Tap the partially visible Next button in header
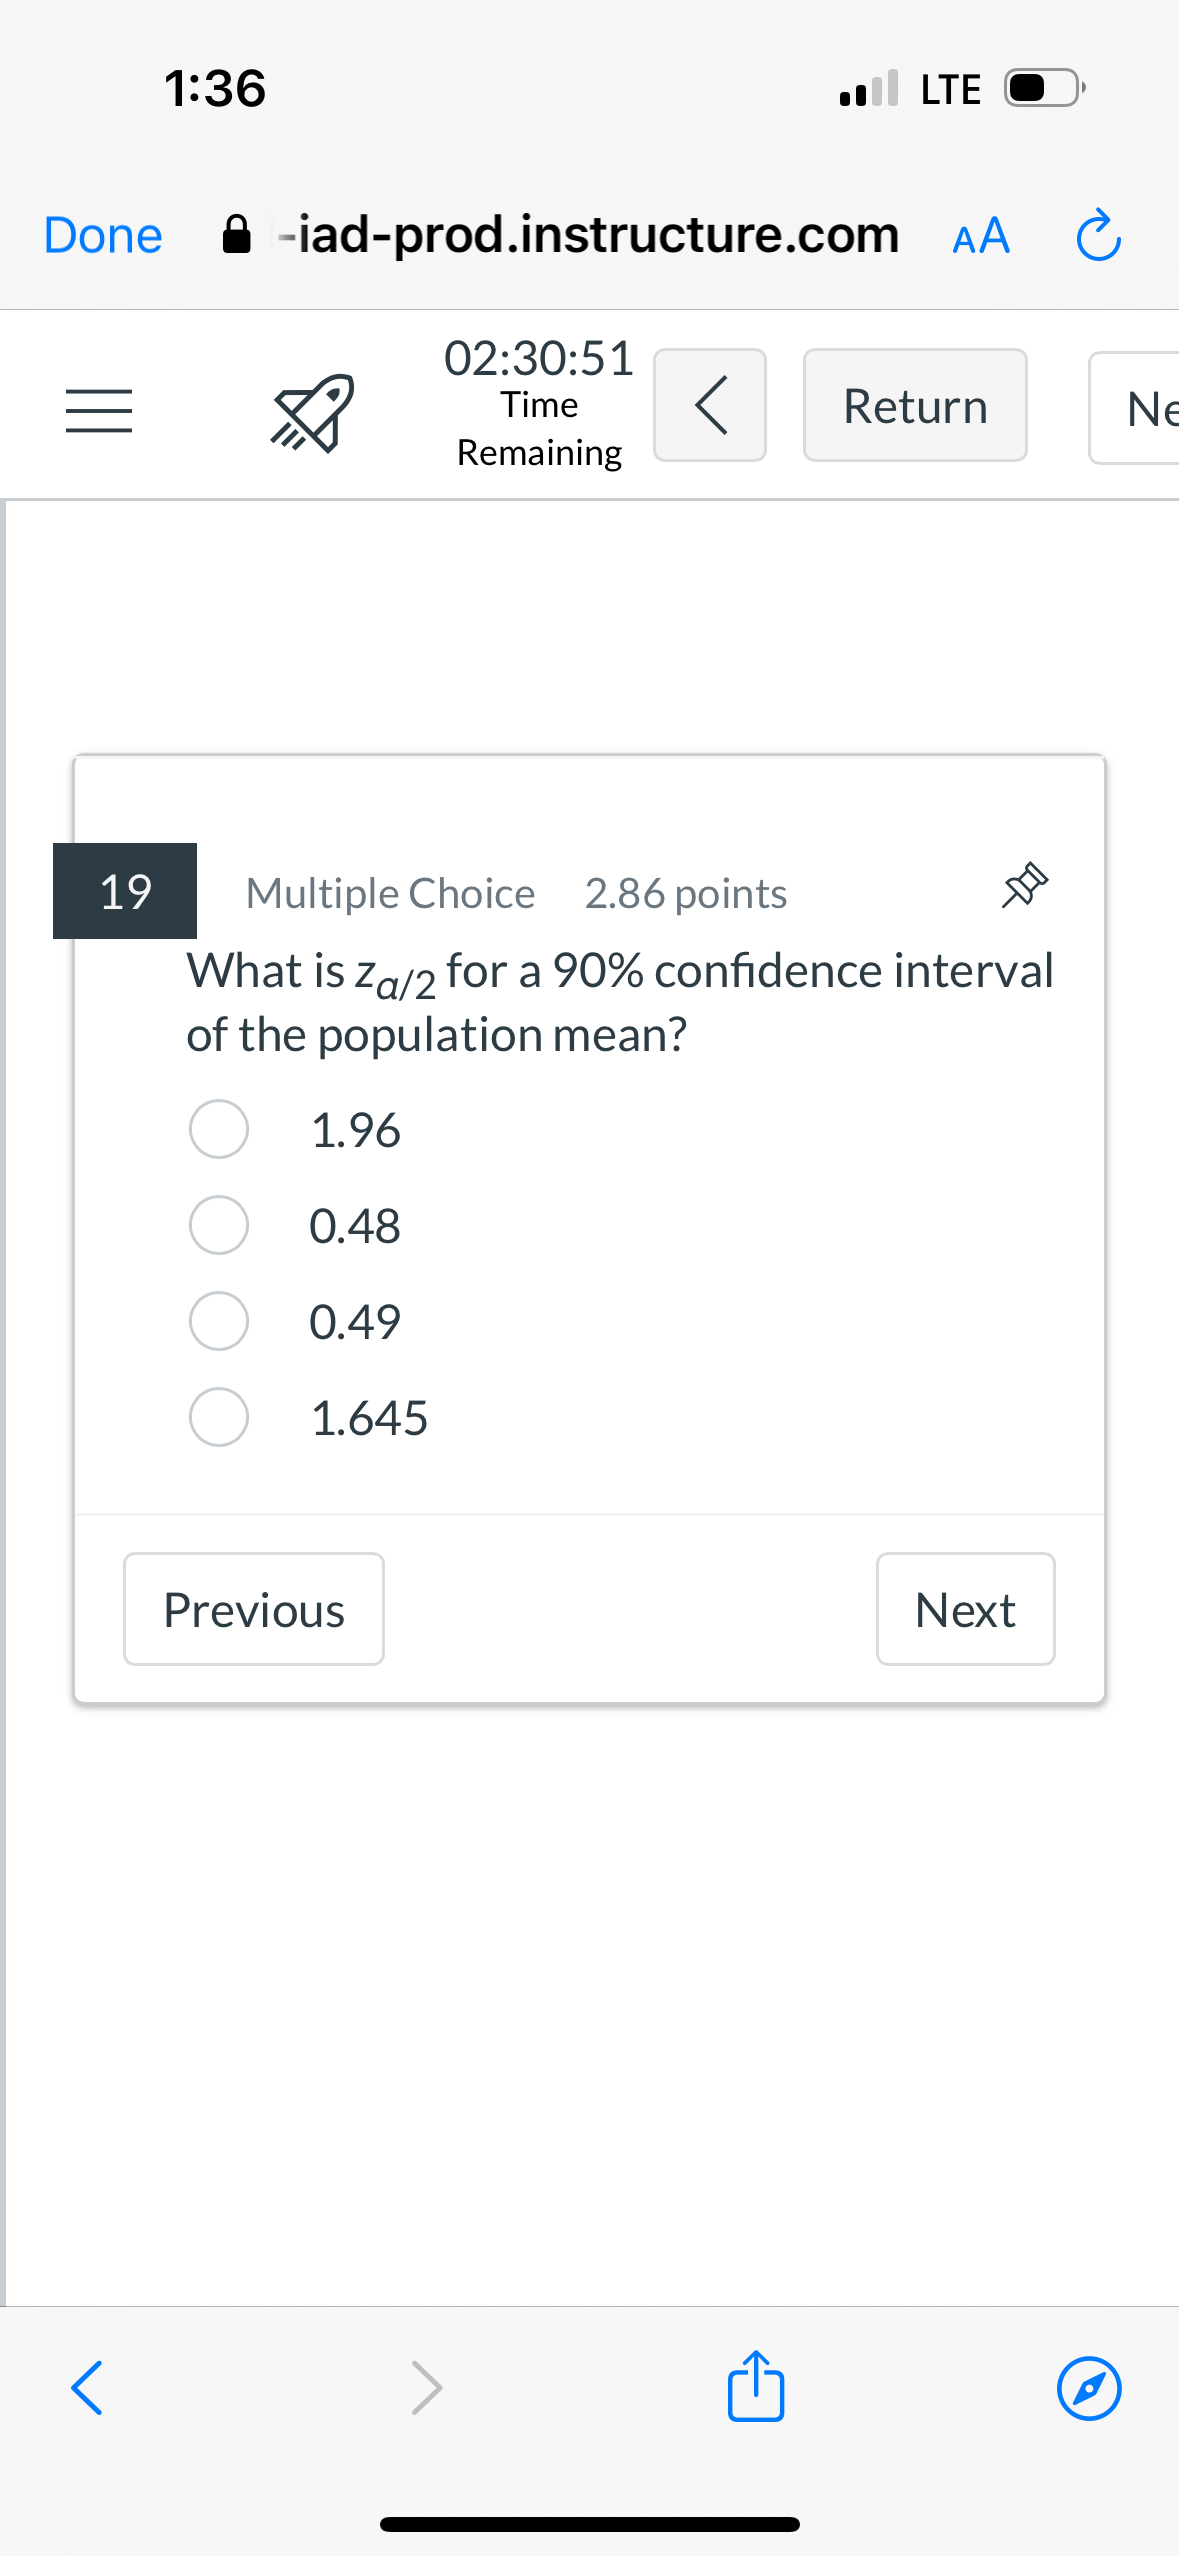 pyautogui.click(x=1140, y=407)
